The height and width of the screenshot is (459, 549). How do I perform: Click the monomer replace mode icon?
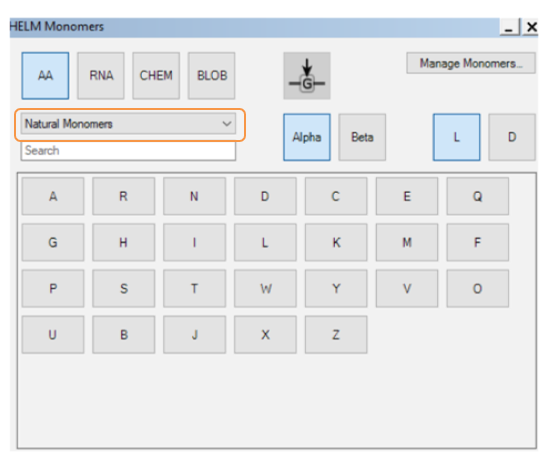point(307,76)
